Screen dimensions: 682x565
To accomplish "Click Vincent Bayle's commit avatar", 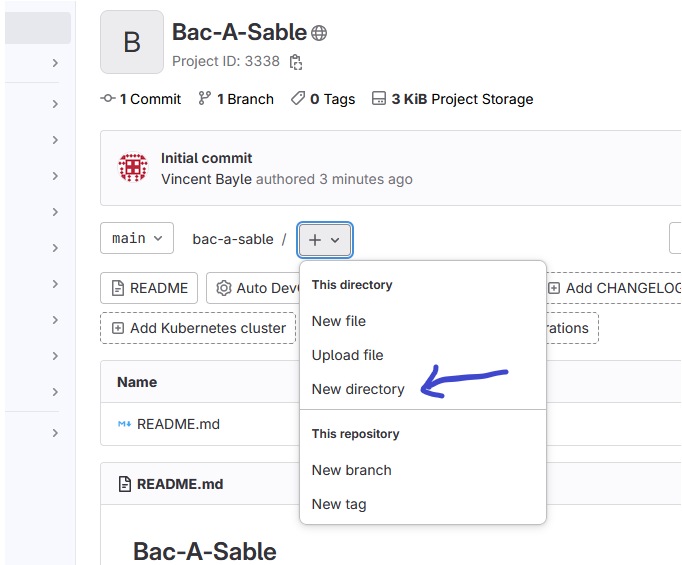I will pyautogui.click(x=133, y=168).
